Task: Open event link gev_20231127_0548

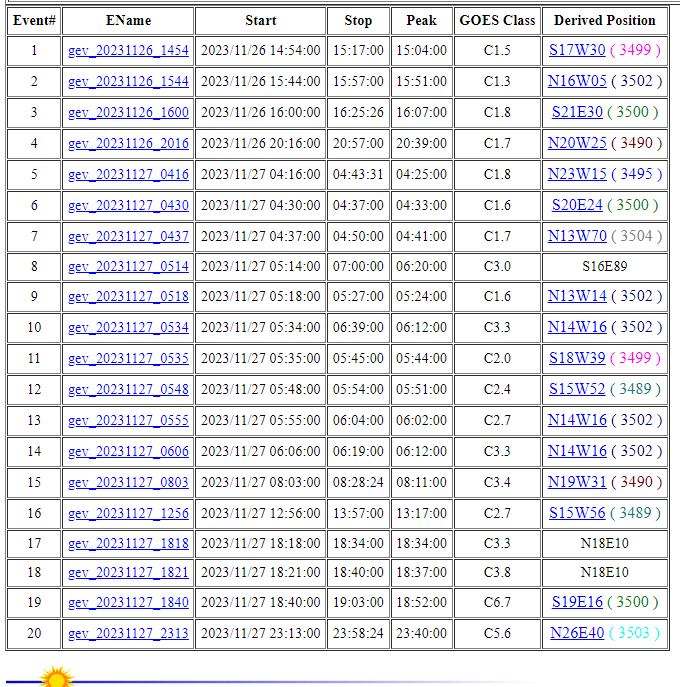Action: click(128, 390)
